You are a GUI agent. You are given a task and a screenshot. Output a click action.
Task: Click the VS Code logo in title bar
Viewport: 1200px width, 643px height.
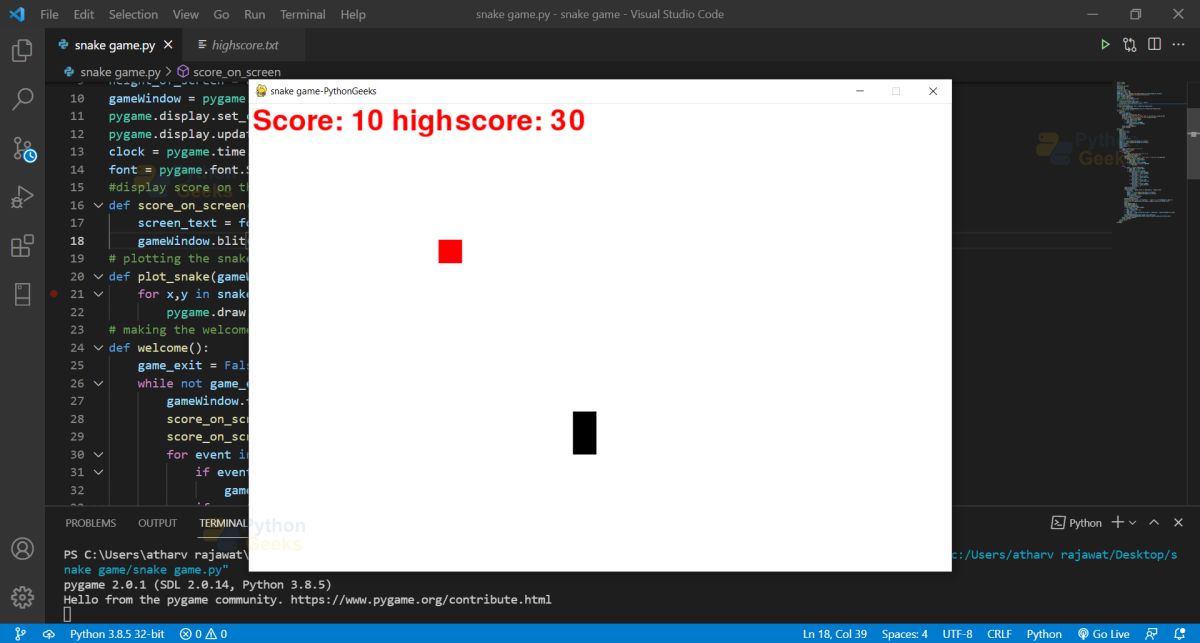coord(16,14)
